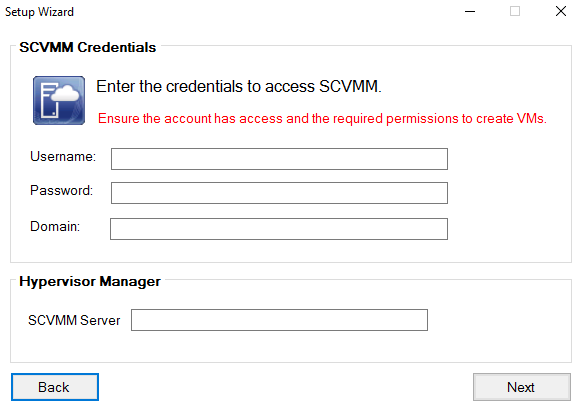This screenshot has height=415, width=579.
Task: Focus the Username input field
Action: point(279,159)
